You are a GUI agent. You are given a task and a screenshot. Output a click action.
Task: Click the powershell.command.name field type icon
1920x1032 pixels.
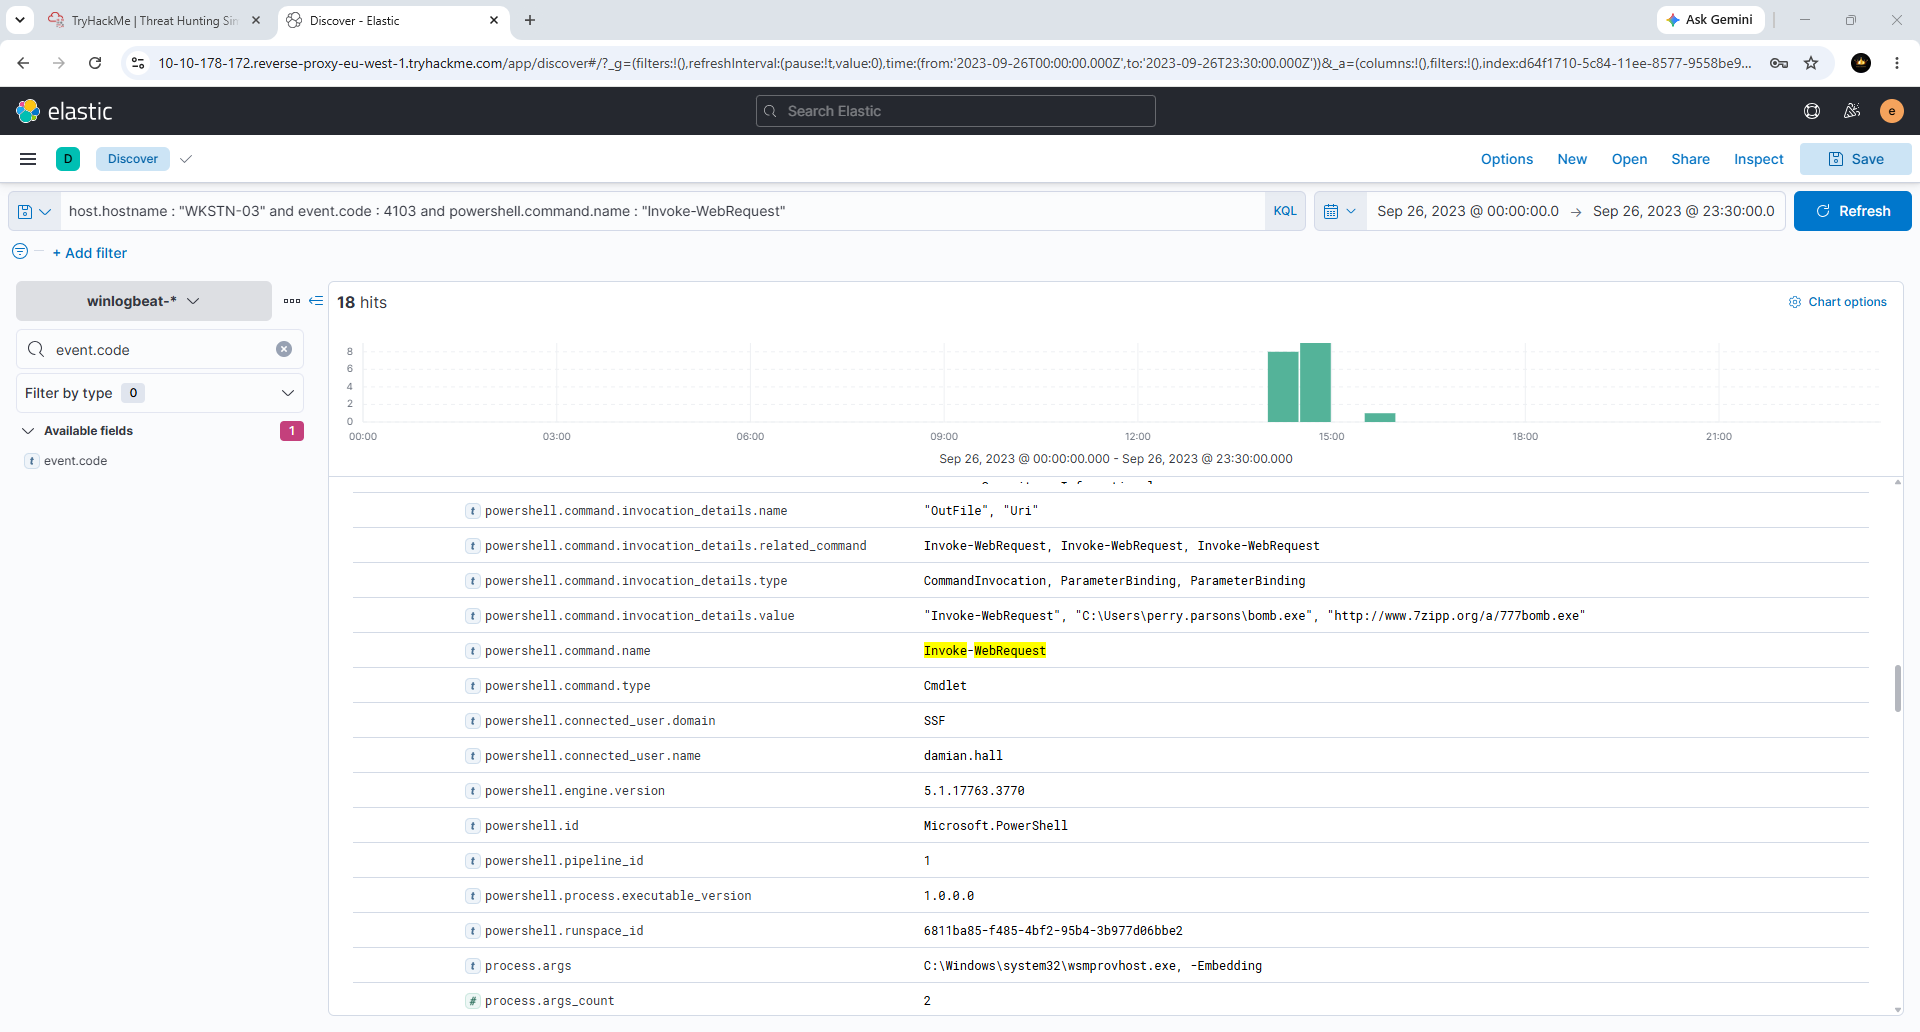click(472, 651)
